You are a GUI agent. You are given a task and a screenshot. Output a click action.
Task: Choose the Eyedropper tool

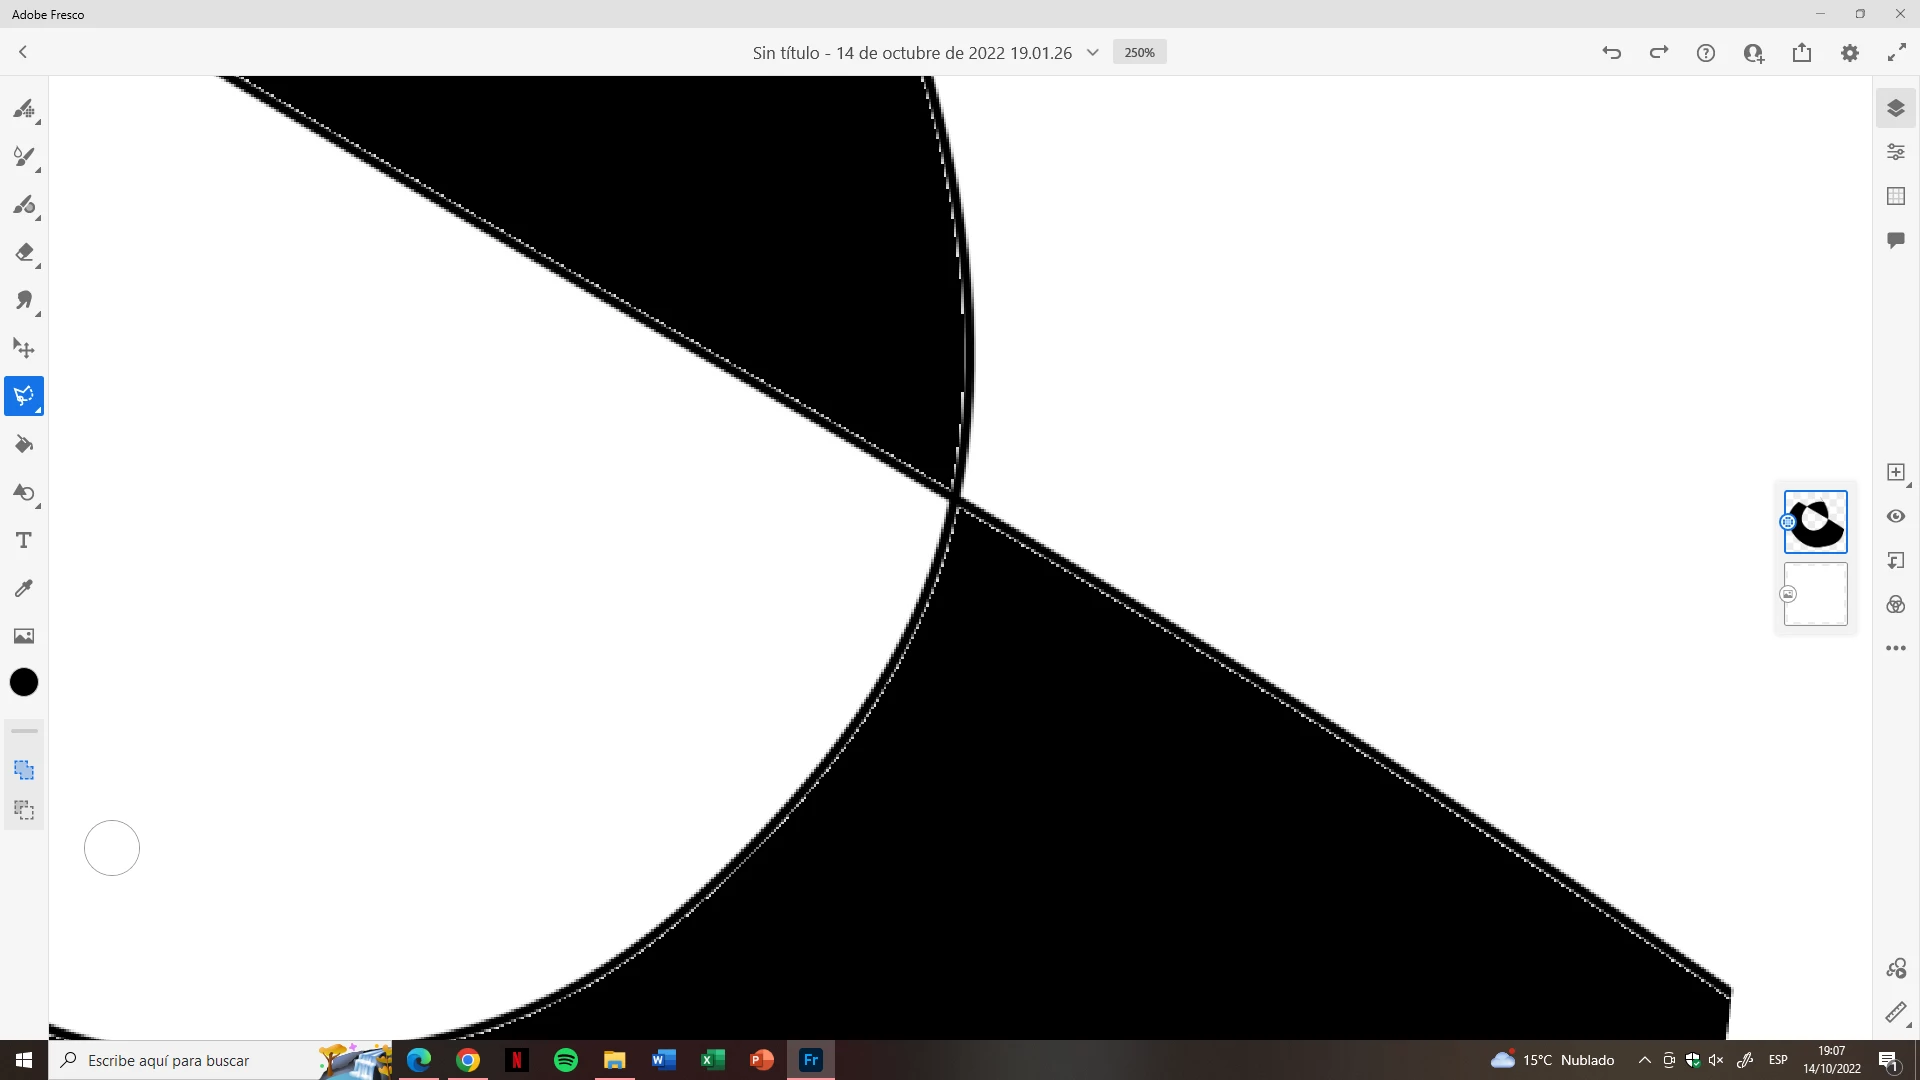coord(24,588)
